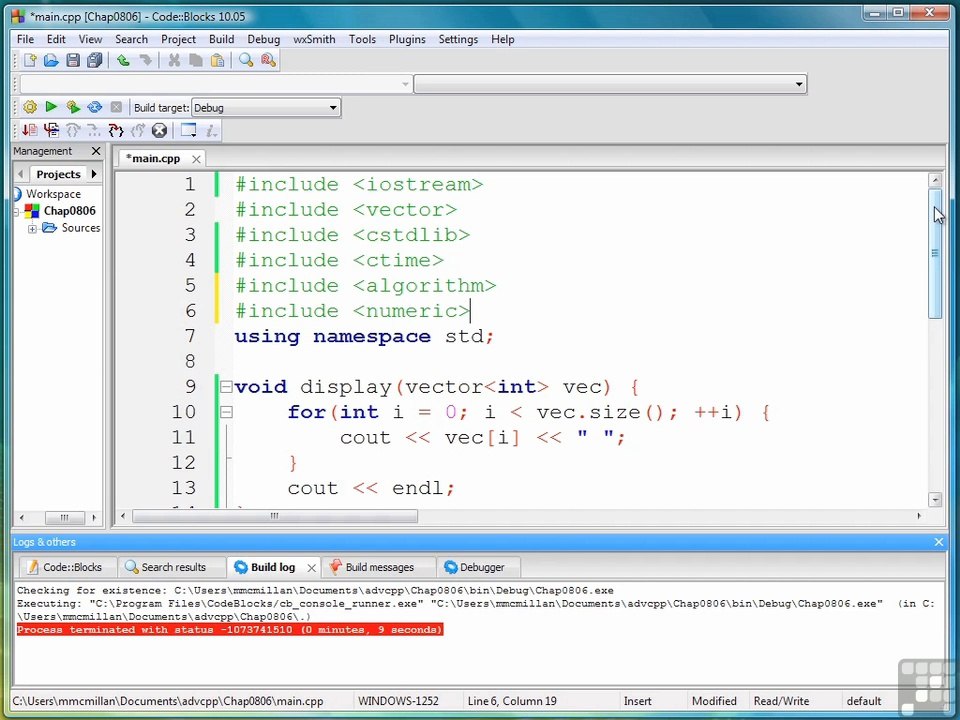This screenshot has width=960, height=720.
Task: Open the Edit menu
Action: (x=56, y=39)
